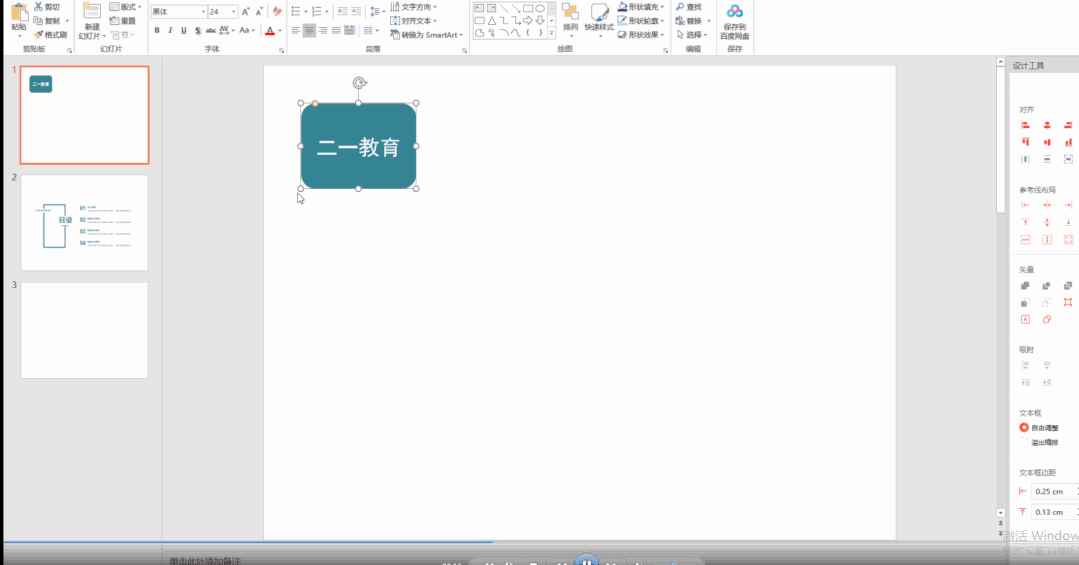The image size is (1079, 565).
Task: Toggle justify text alignment
Action: tap(336, 30)
